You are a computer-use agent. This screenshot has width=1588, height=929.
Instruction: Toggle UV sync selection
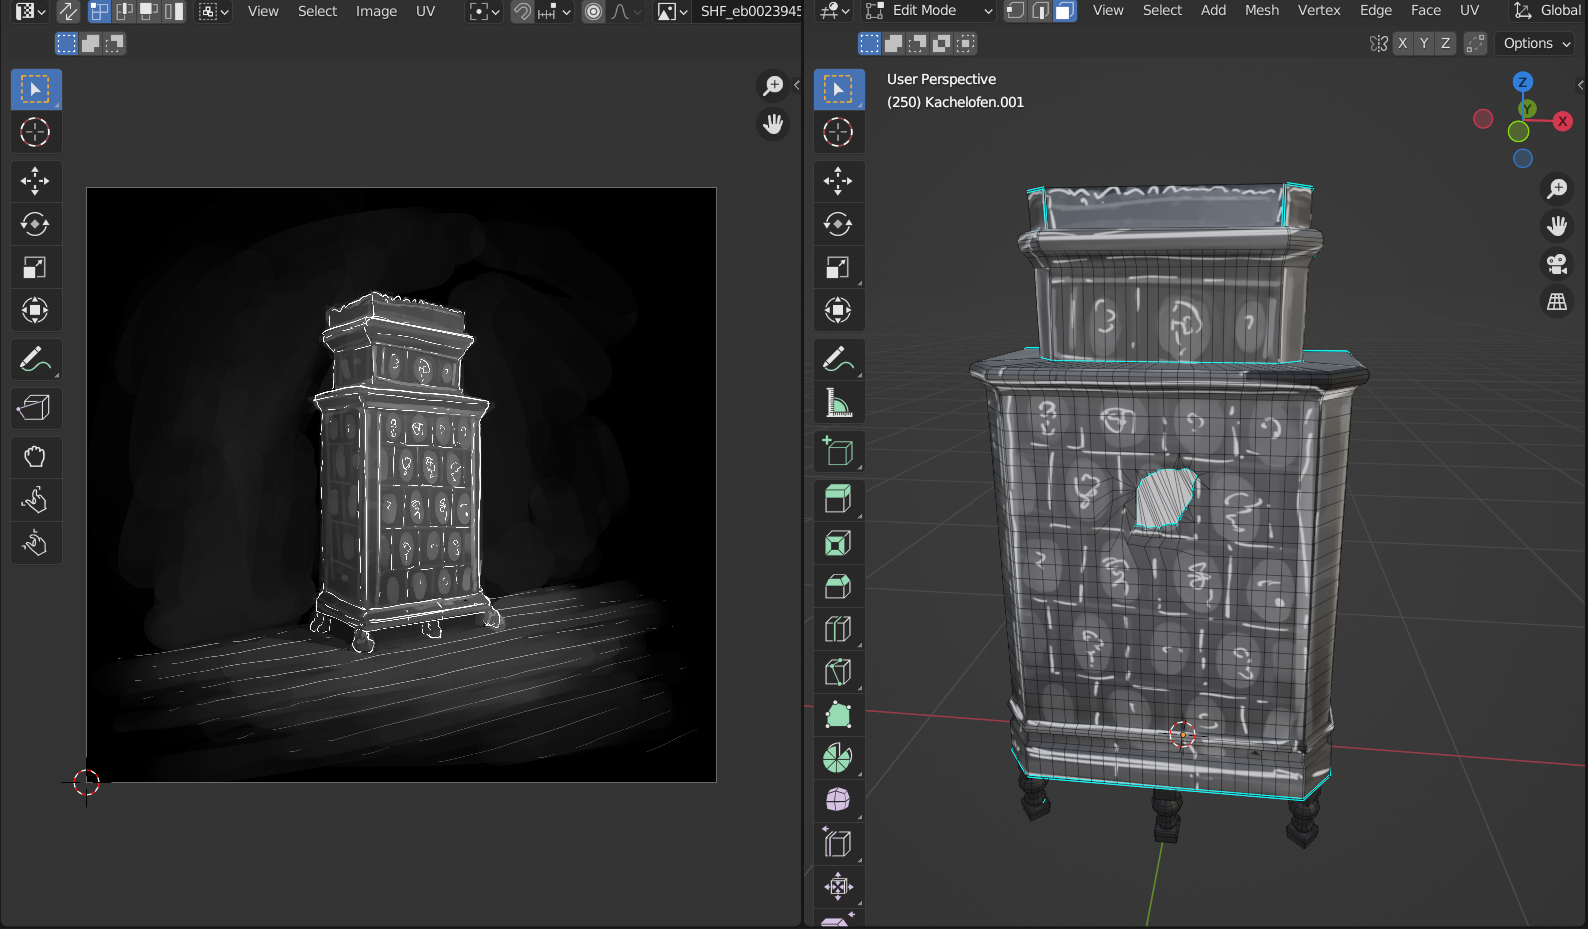pos(68,11)
